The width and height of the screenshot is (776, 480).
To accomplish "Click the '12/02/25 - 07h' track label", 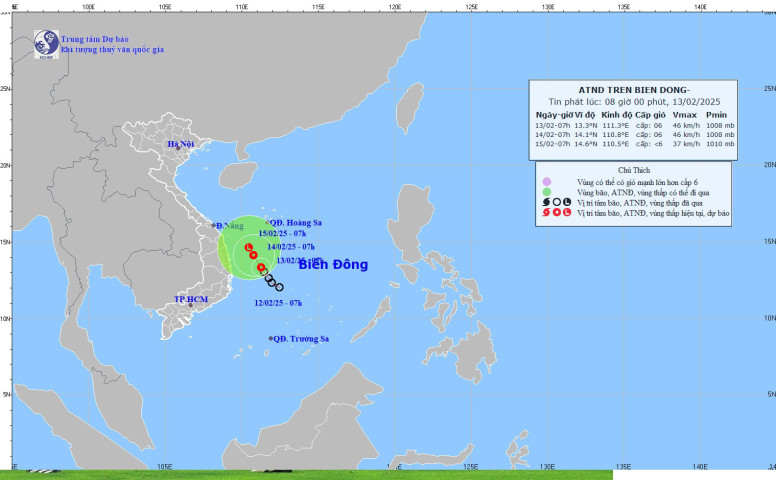I will click(x=278, y=303).
